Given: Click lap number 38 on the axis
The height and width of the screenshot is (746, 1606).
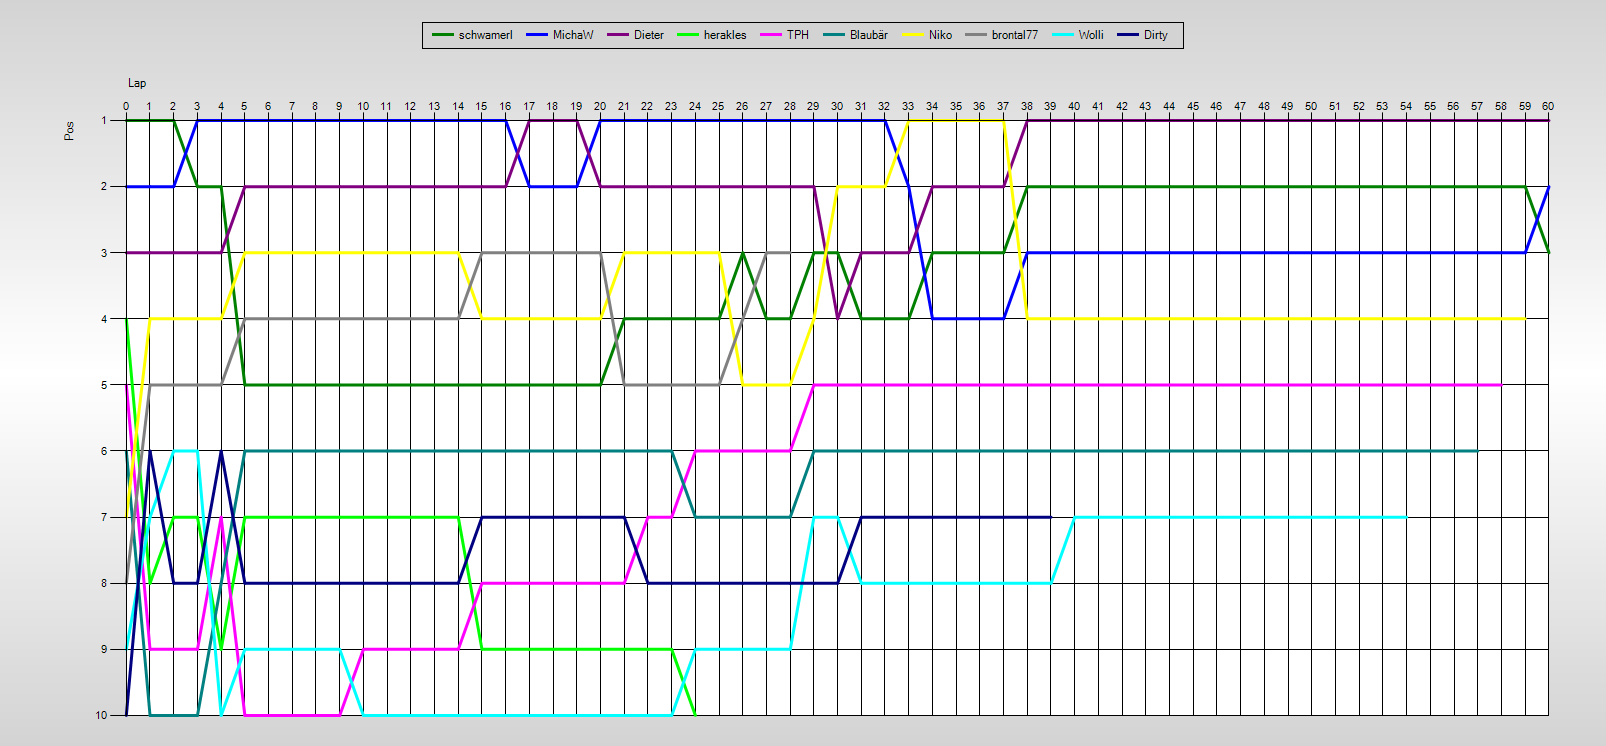Looking at the screenshot, I should click(x=1027, y=106).
